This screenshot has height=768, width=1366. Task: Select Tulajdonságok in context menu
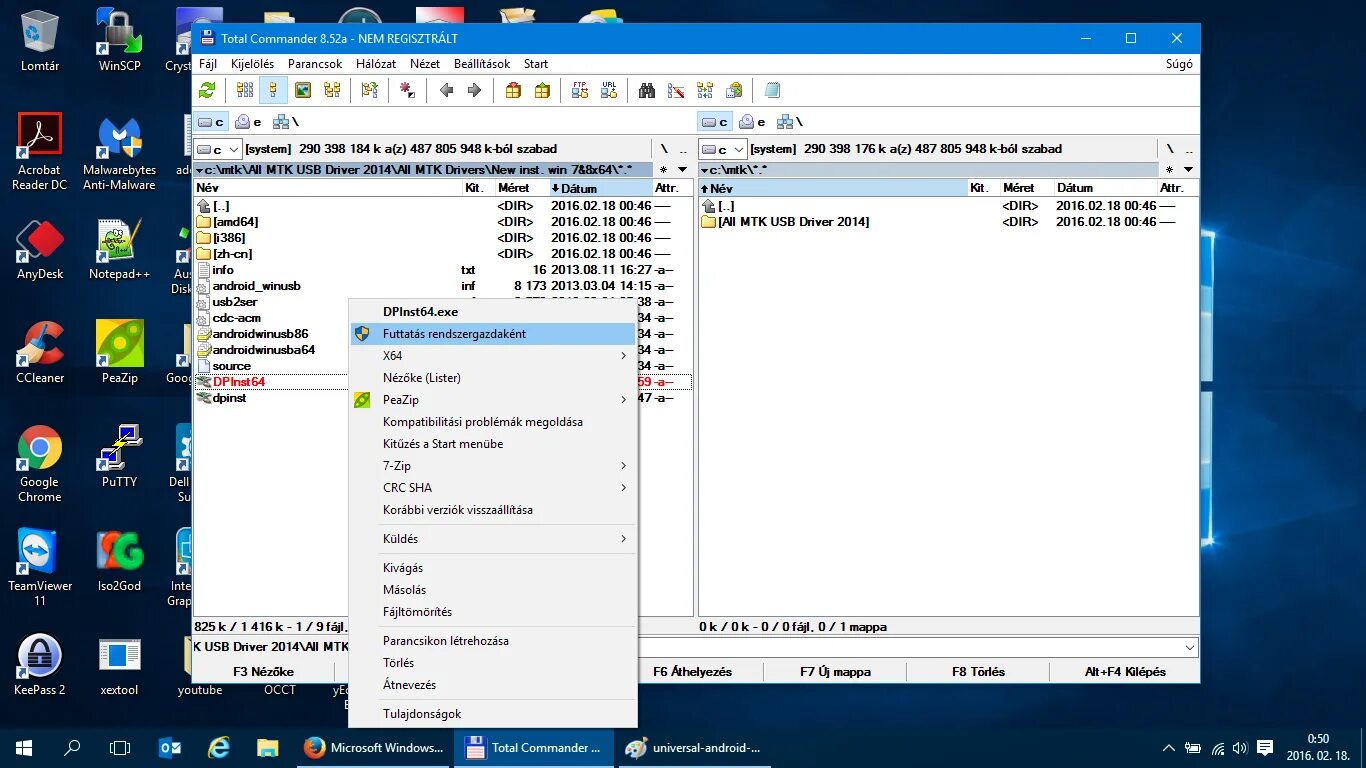tap(492, 714)
